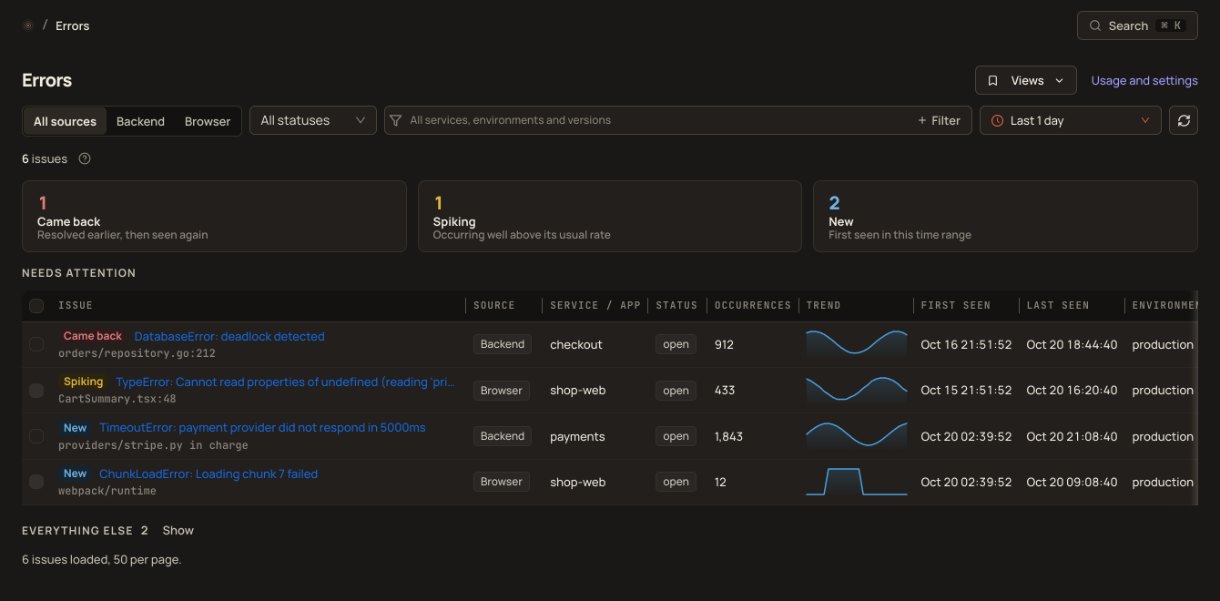Open the Views dropdown
This screenshot has width=1220, height=601.
point(1026,80)
